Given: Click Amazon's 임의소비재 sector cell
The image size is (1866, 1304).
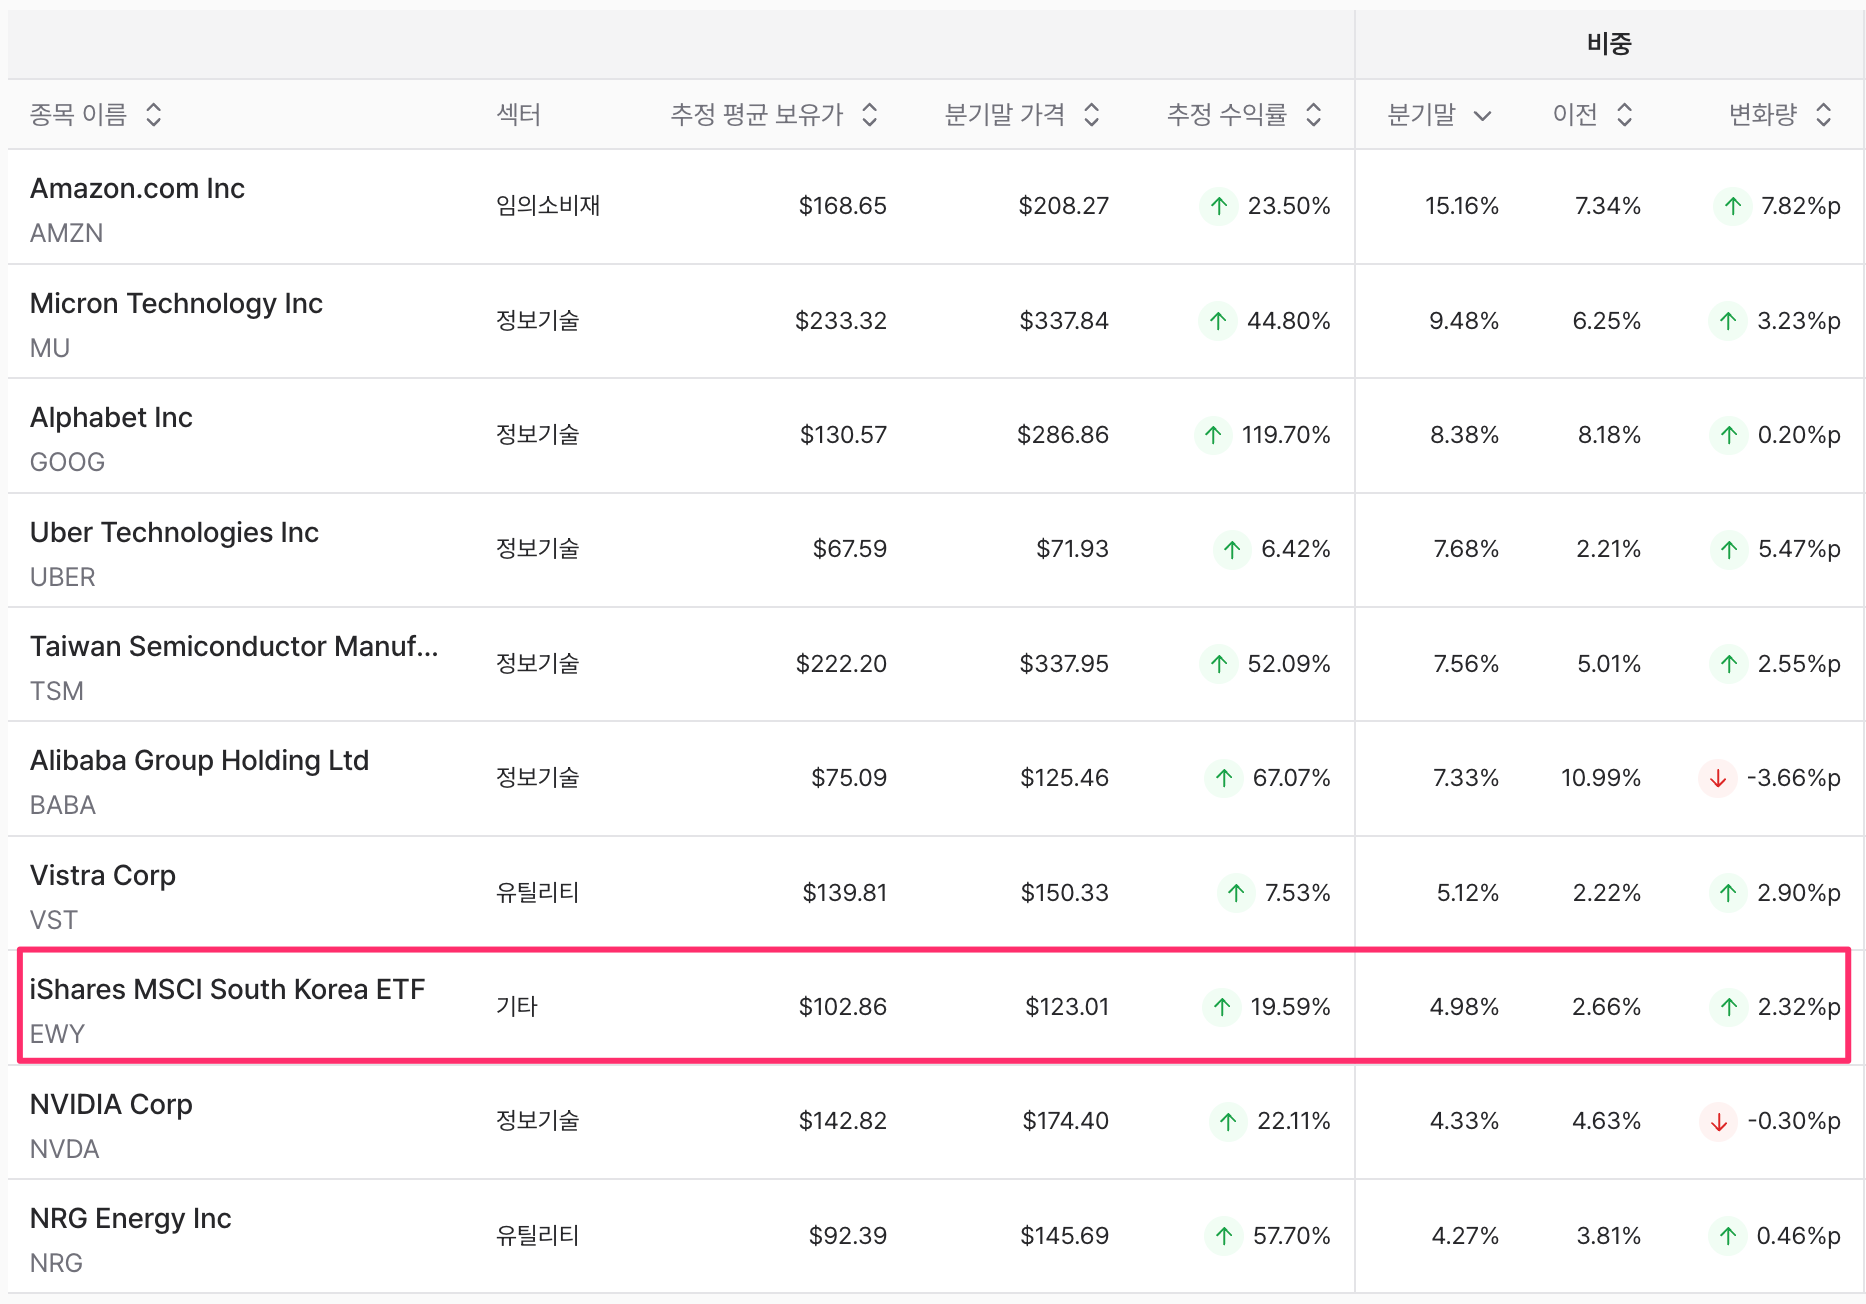Looking at the screenshot, I should 548,206.
